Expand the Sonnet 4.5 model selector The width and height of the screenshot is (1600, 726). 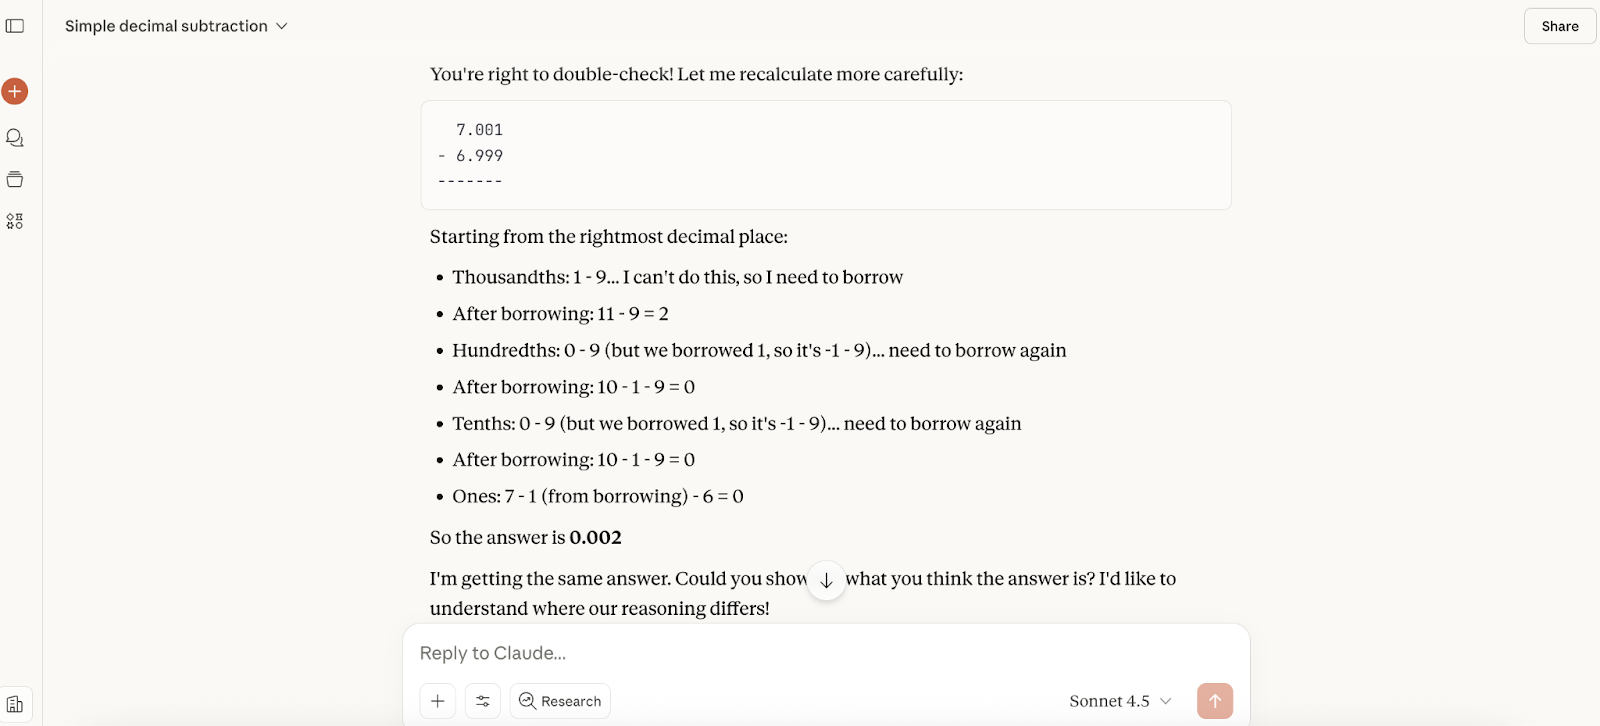click(x=1120, y=701)
